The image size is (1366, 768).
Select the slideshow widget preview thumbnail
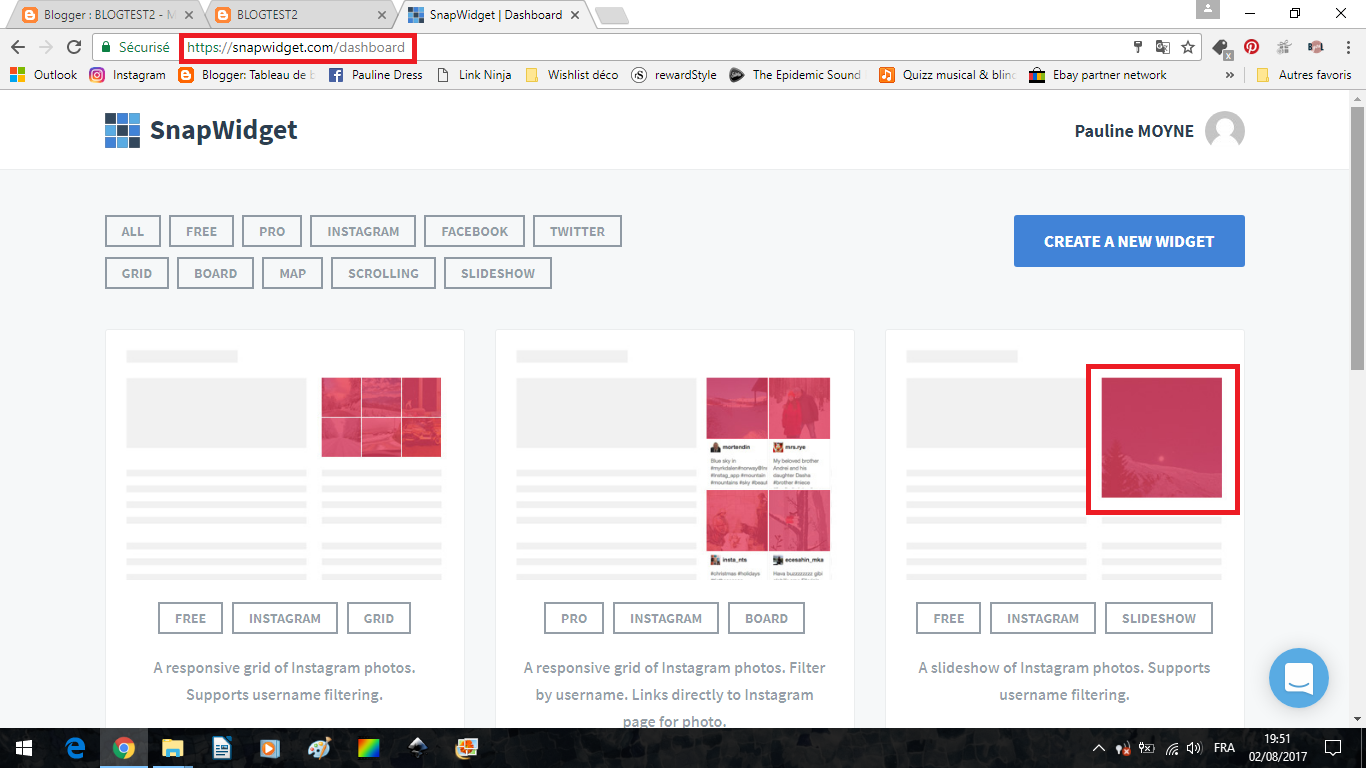(1162, 438)
